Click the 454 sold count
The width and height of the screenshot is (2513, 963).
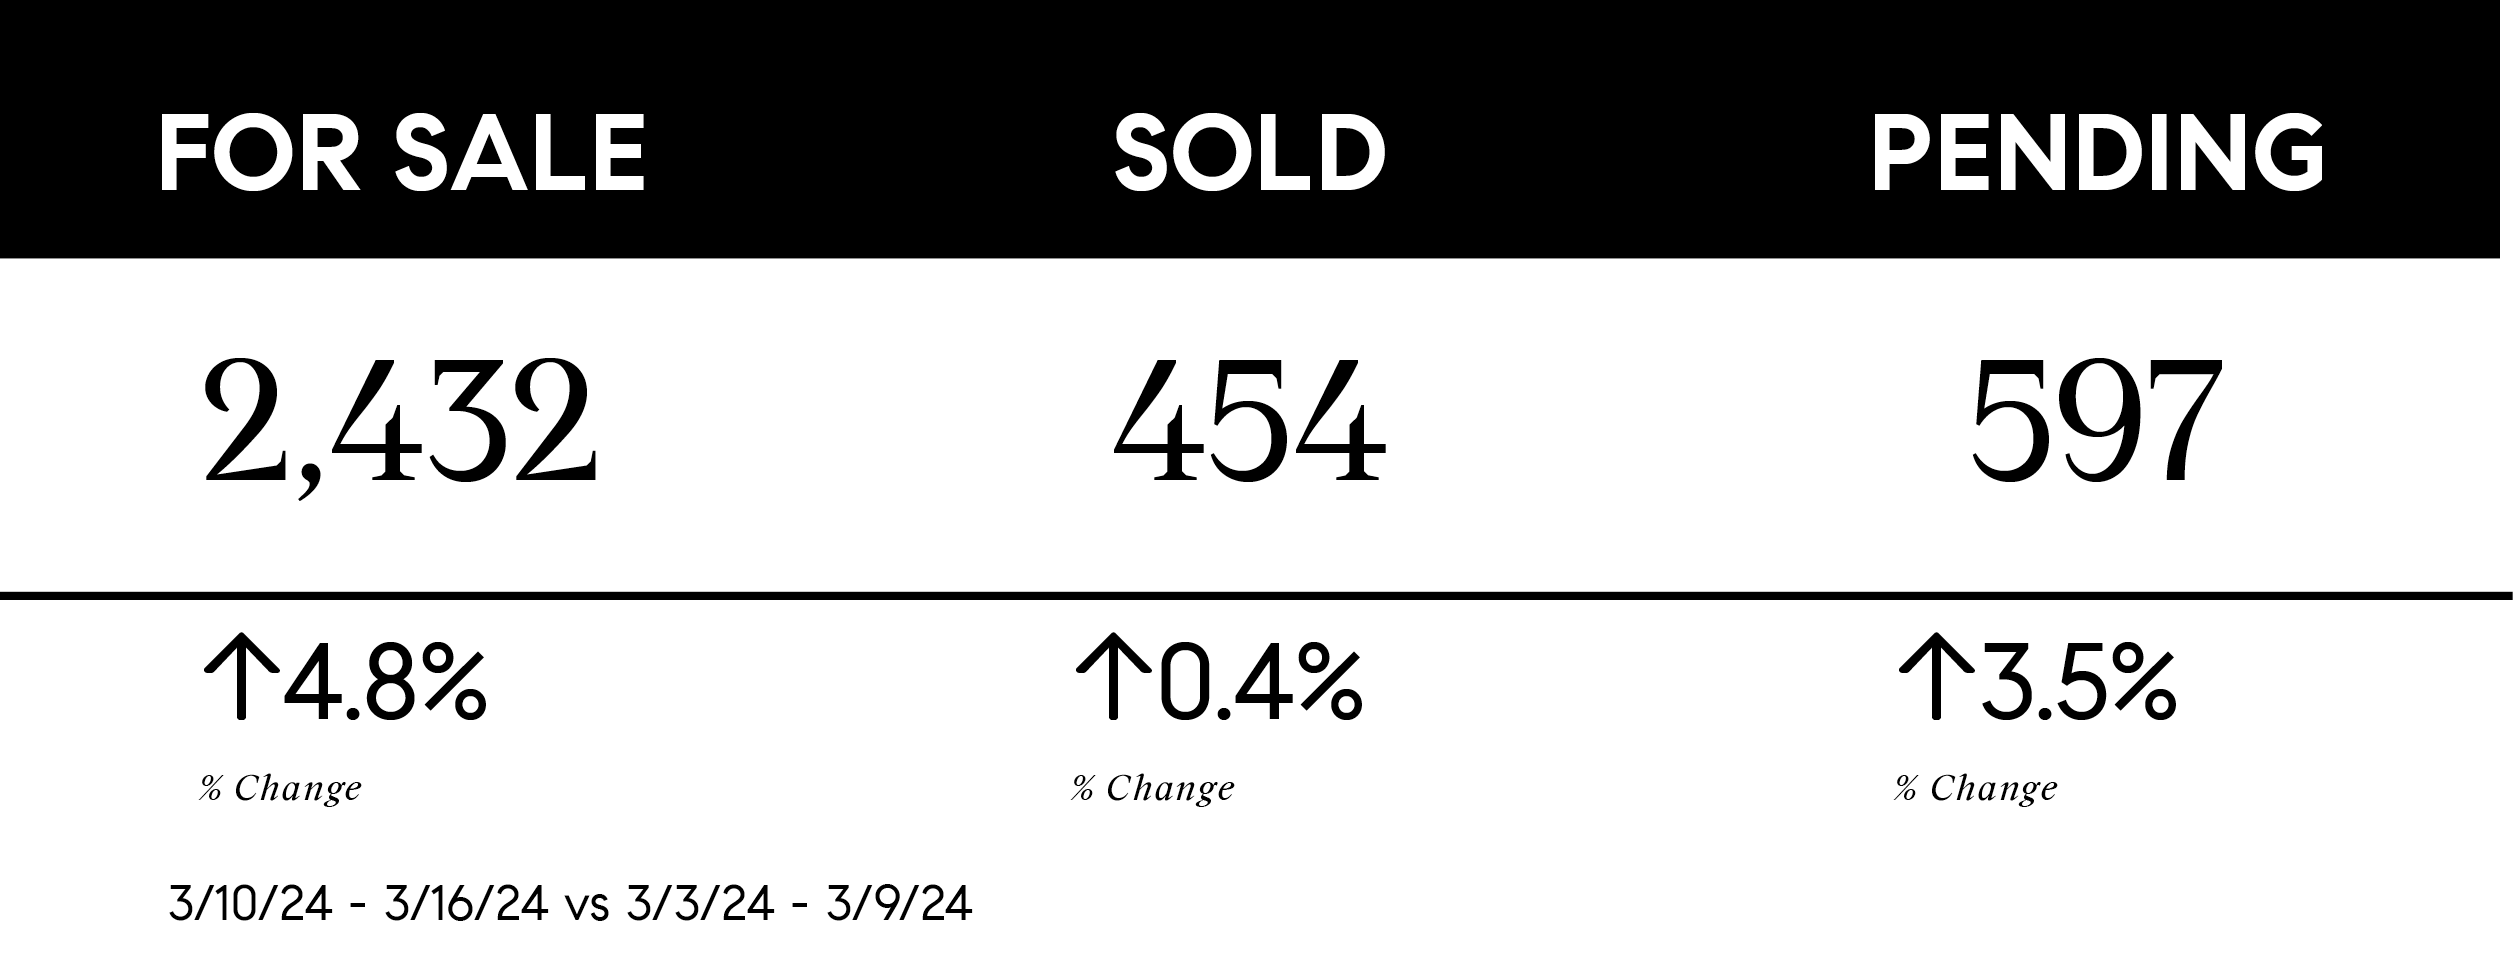point(1249,424)
